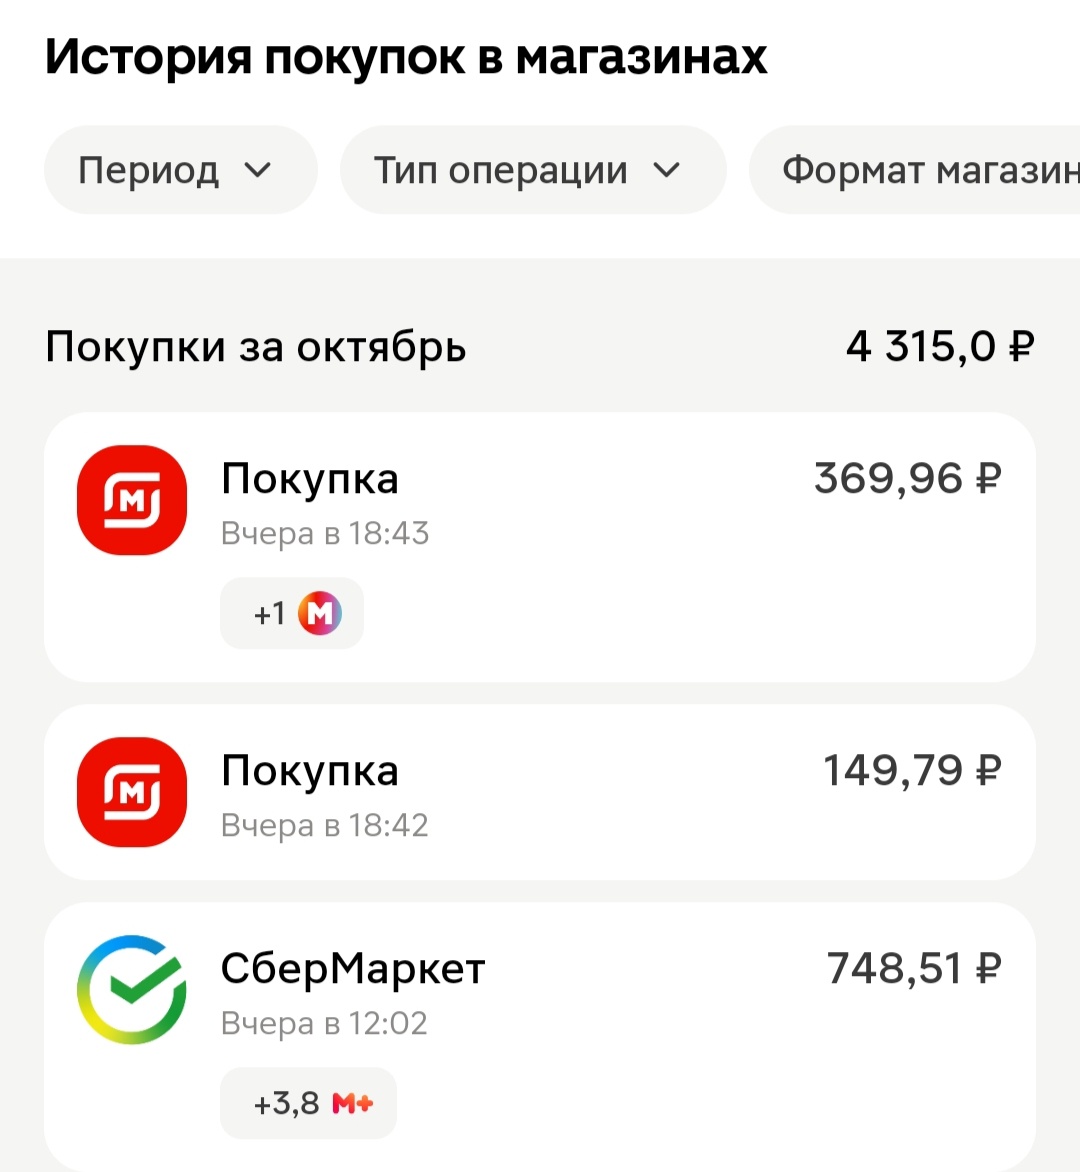Tap the red M+ bonus icon
Viewport: 1080px width, 1172px height.
(x=353, y=1104)
